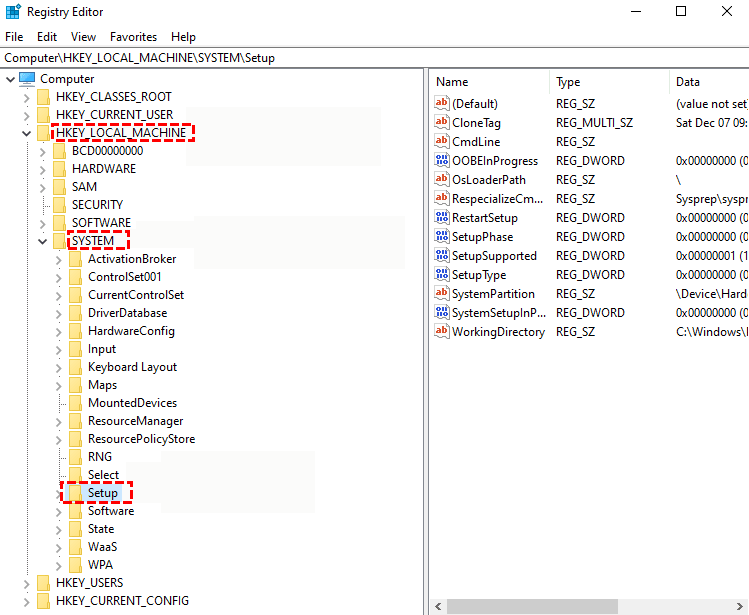The image size is (749, 615).
Task: Expand the CurrentControlSet key
Action: click(x=58, y=295)
